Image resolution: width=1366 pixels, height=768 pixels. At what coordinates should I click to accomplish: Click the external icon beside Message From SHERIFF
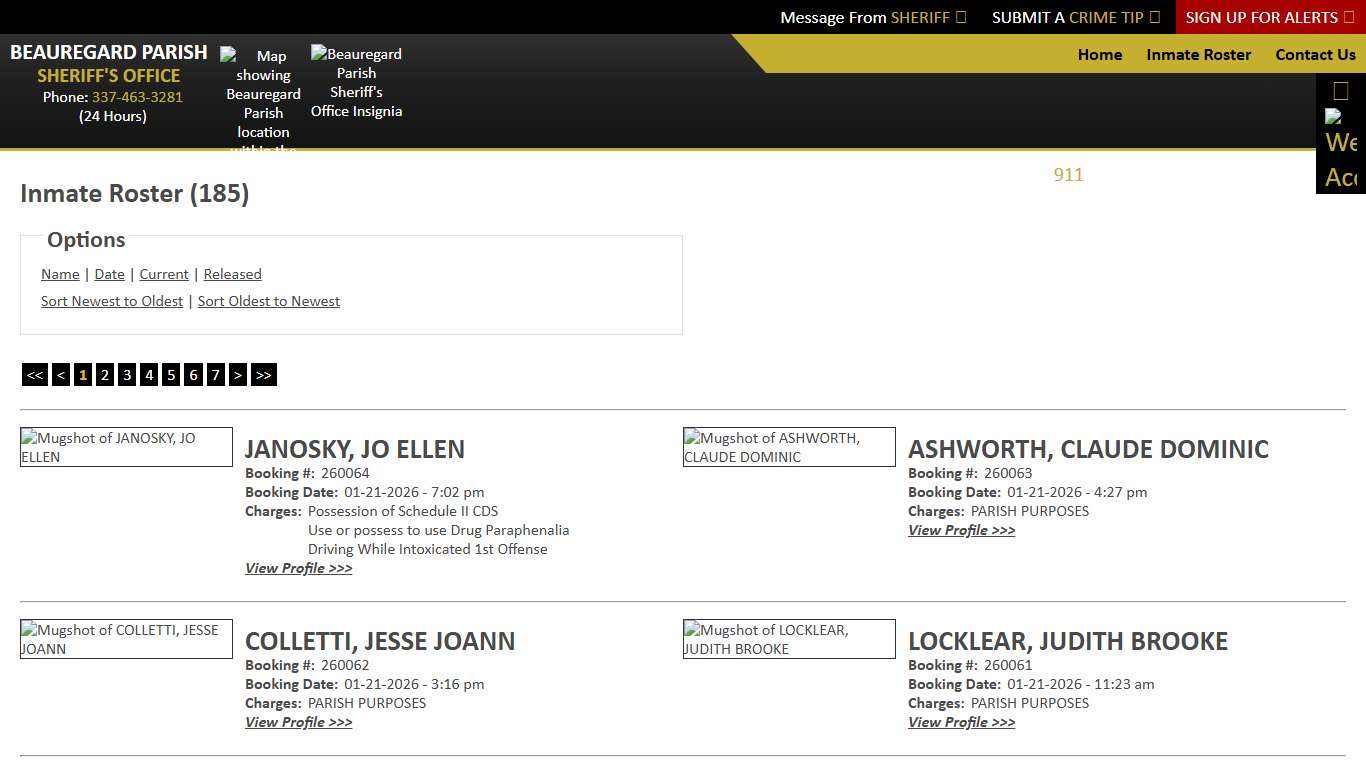pos(962,17)
